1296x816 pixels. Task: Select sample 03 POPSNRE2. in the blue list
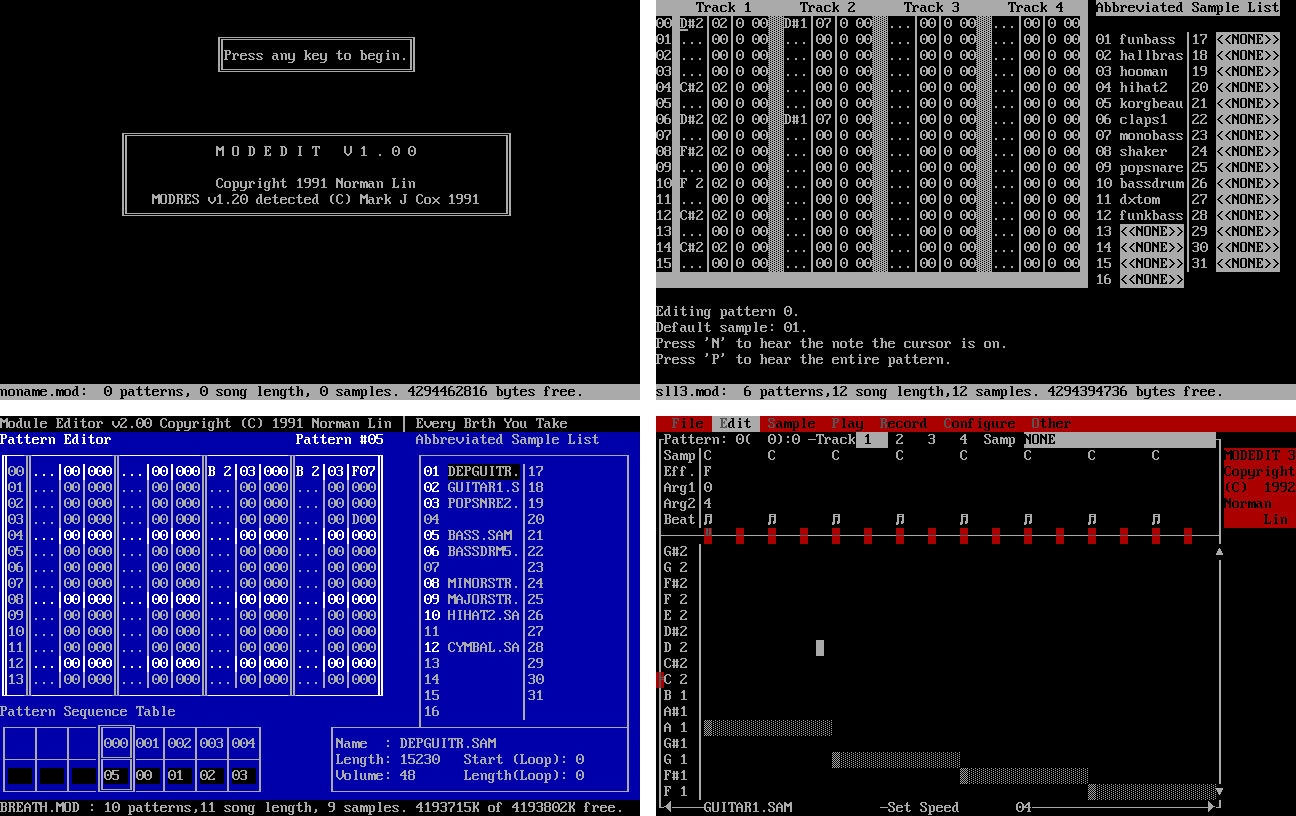click(472, 503)
